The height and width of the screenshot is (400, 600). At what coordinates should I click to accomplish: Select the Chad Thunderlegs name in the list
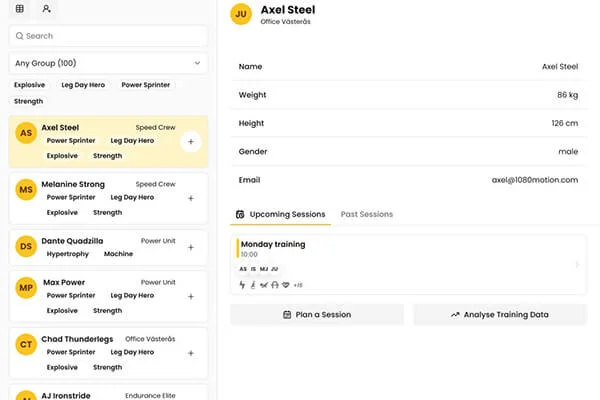pyautogui.click(x=77, y=339)
